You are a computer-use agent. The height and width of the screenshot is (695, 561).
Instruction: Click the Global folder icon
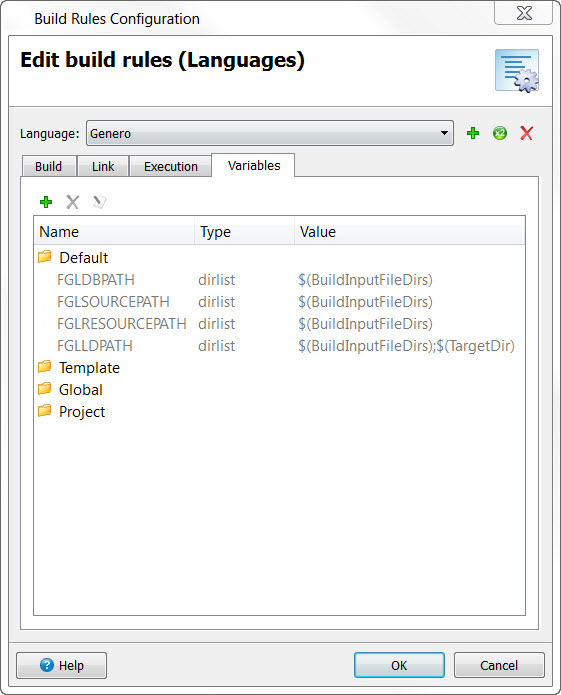[45, 389]
